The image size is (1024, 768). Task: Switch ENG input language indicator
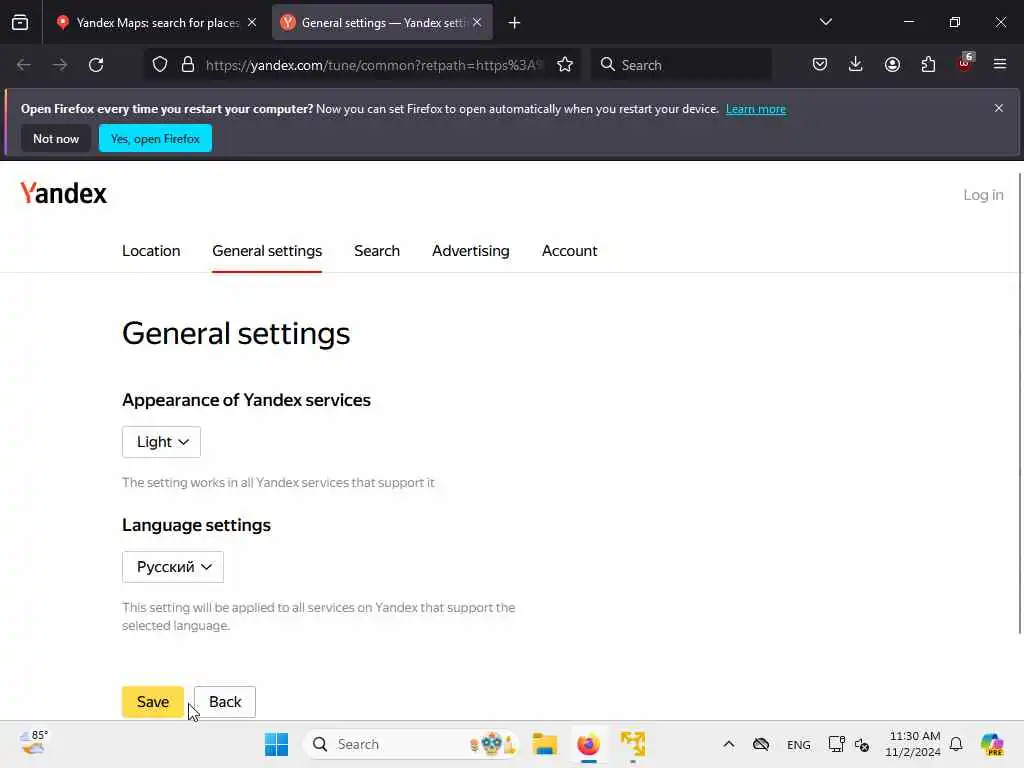point(799,744)
